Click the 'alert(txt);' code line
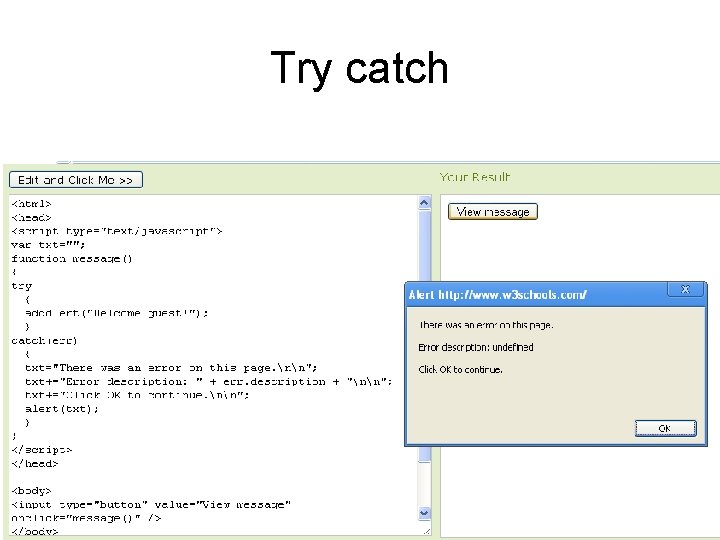 click(x=62, y=409)
